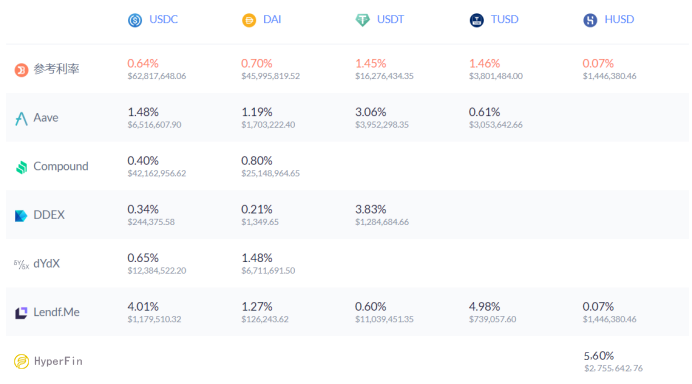Click the $25,148,964.65 amount

coord(271,173)
